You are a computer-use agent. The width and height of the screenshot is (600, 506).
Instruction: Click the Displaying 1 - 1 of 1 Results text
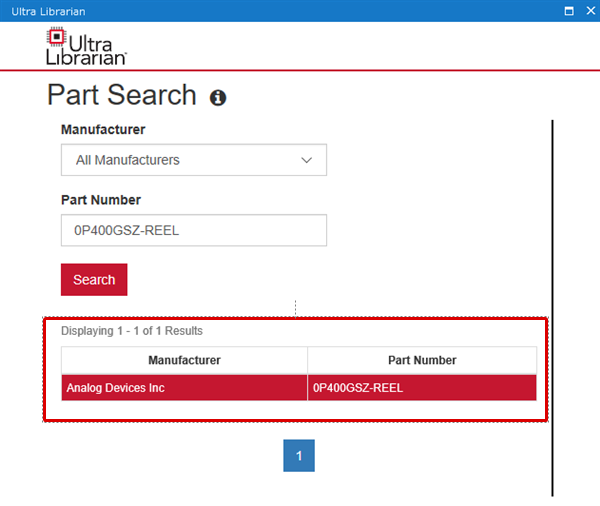click(132, 331)
